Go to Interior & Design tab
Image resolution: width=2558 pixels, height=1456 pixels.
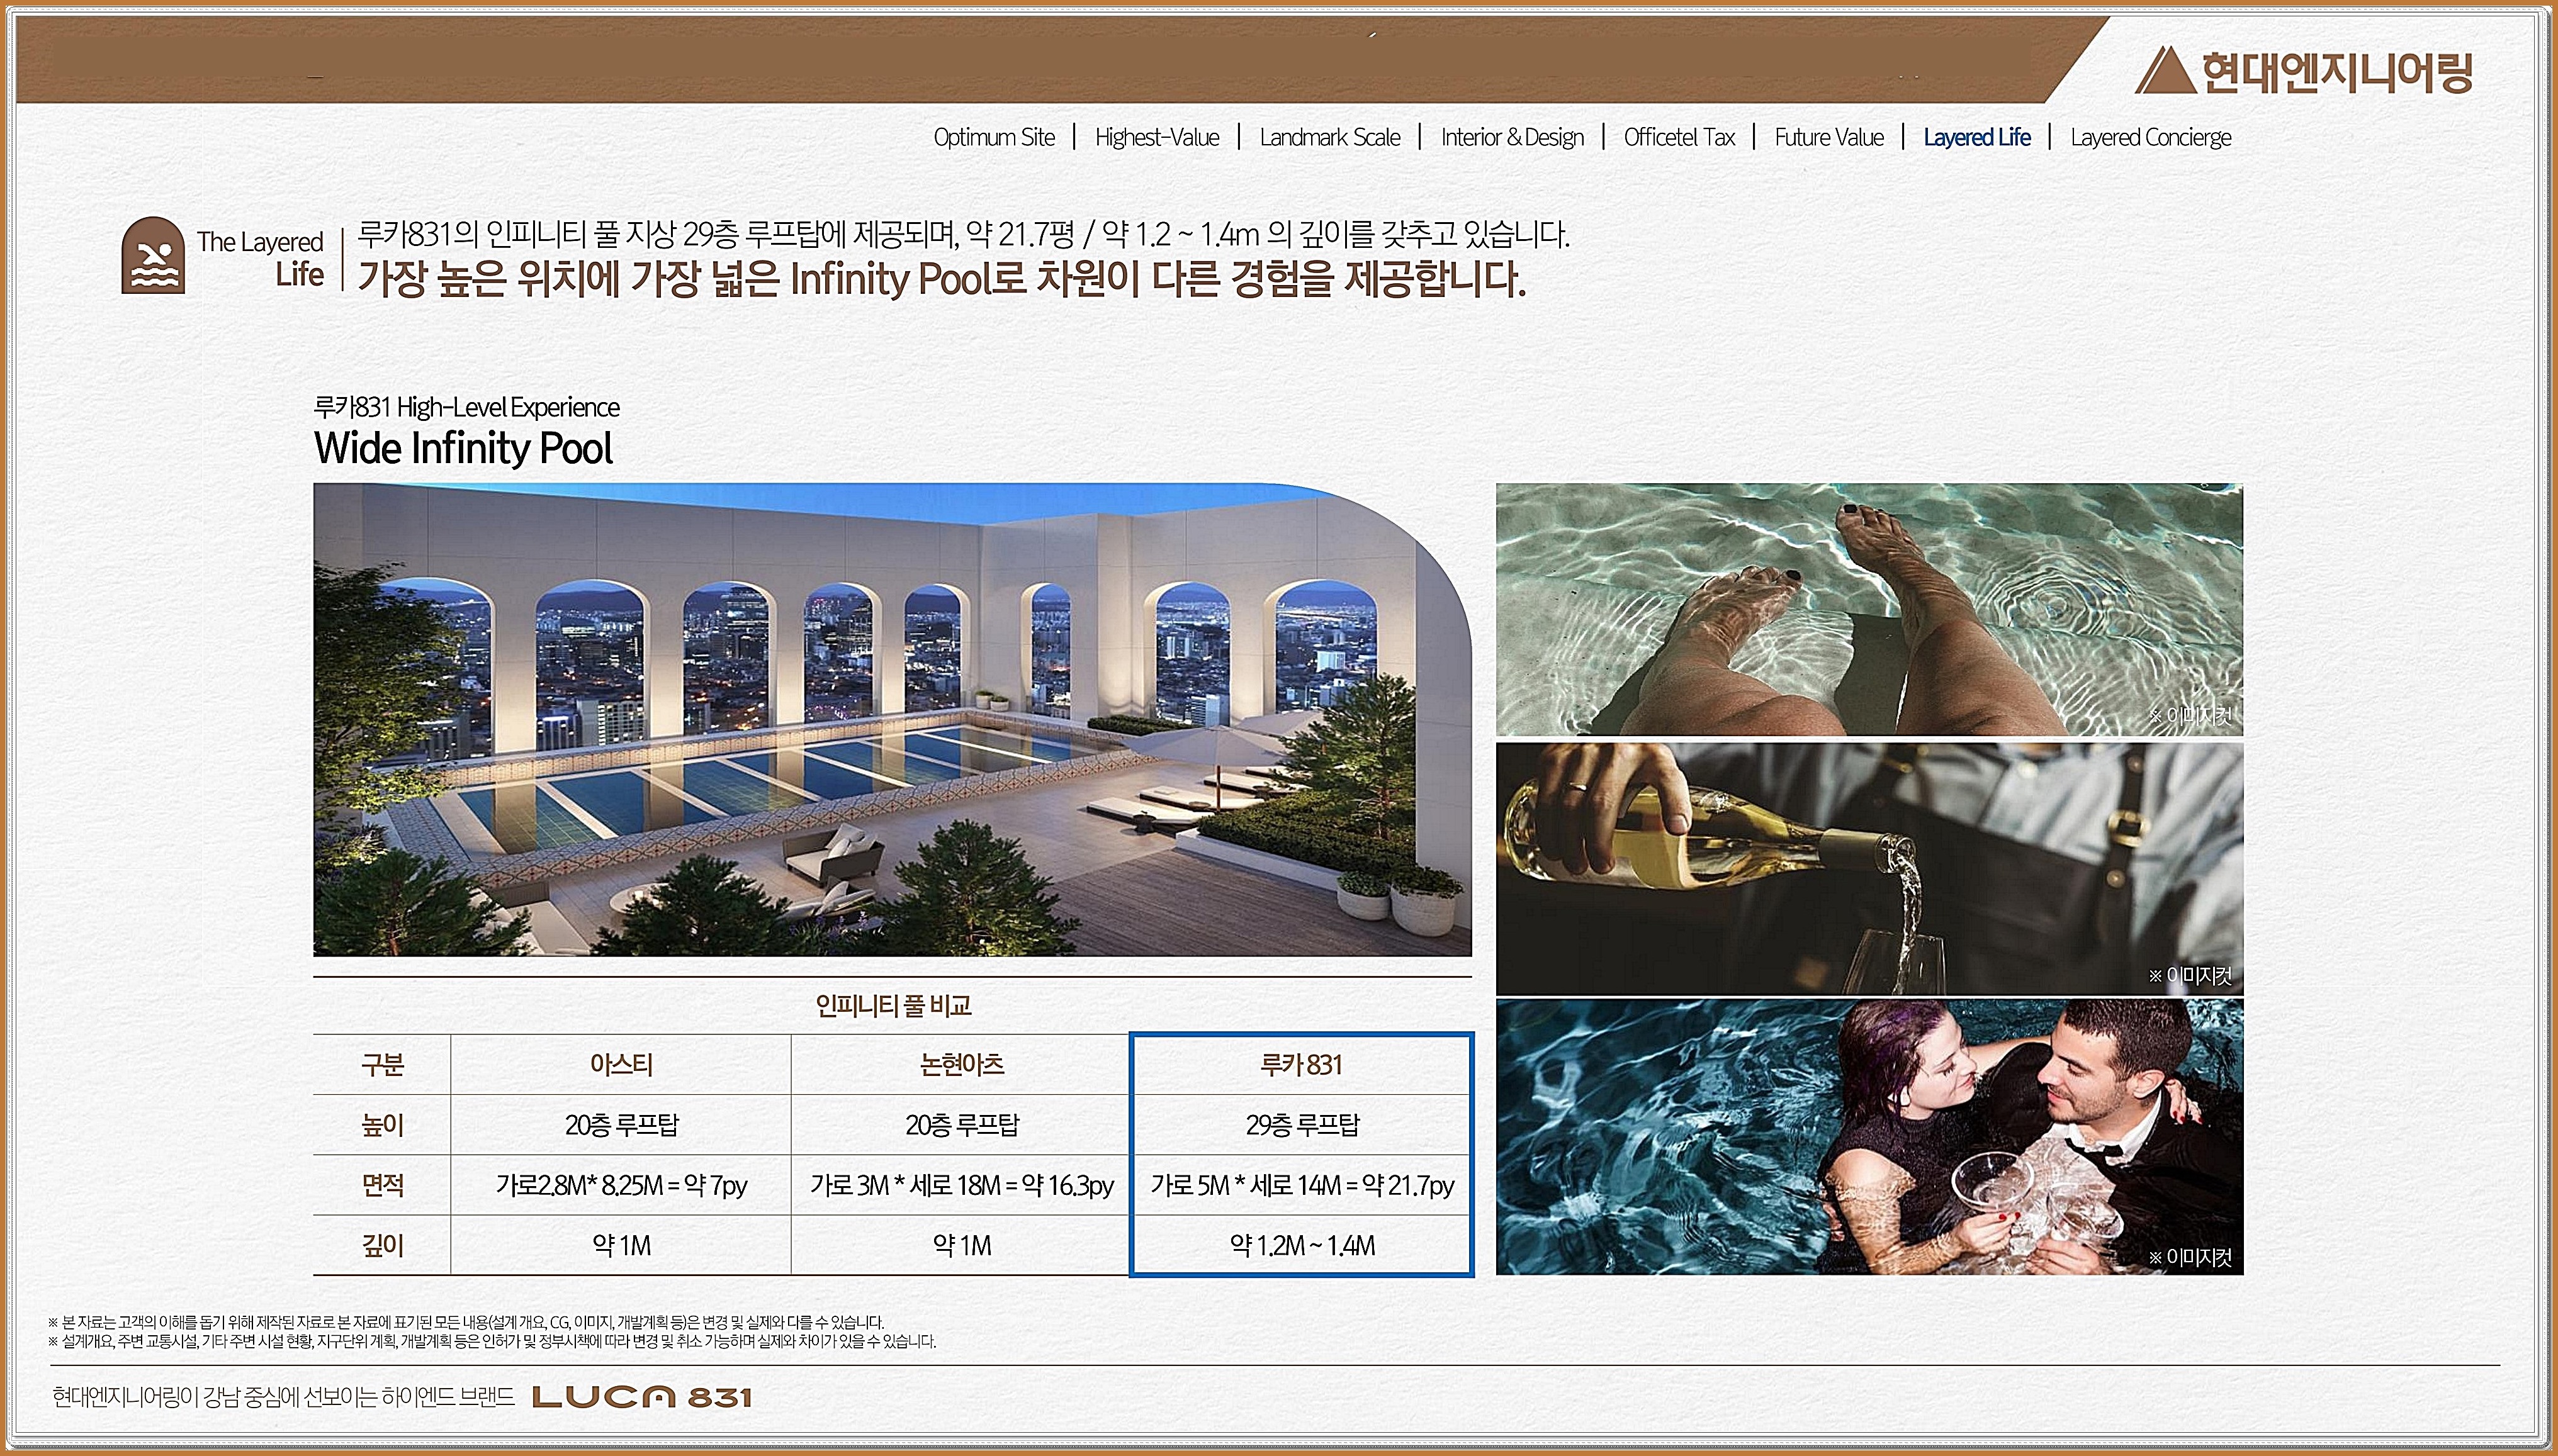[x=1512, y=137]
